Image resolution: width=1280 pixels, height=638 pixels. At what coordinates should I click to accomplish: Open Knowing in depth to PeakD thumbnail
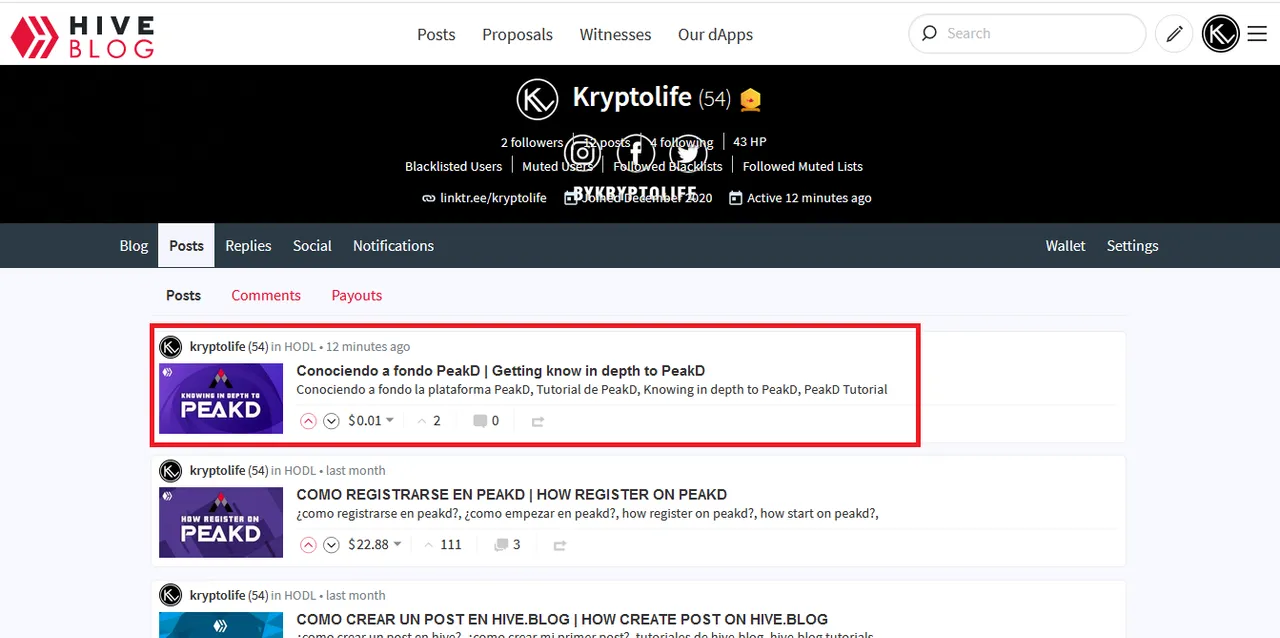(221, 398)
